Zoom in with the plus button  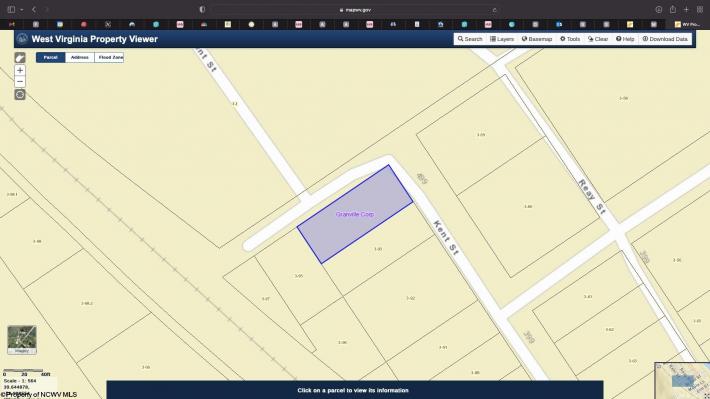point(20,71)
